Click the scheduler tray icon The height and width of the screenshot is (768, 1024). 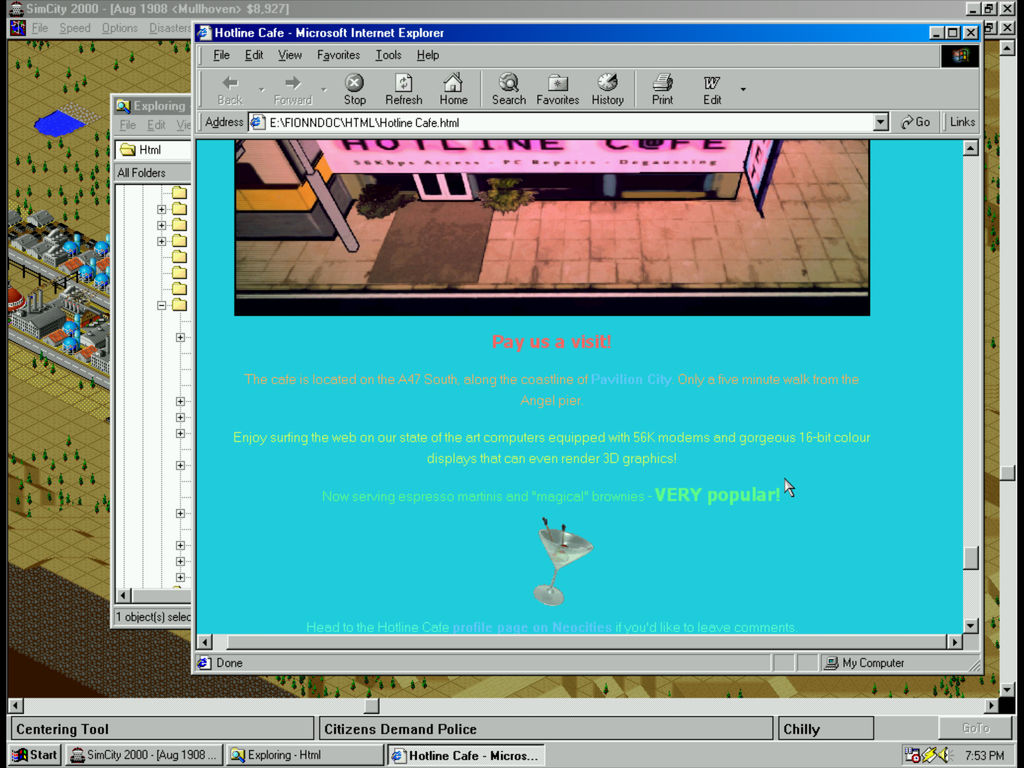pyautogui.click(x=912, y=755)
